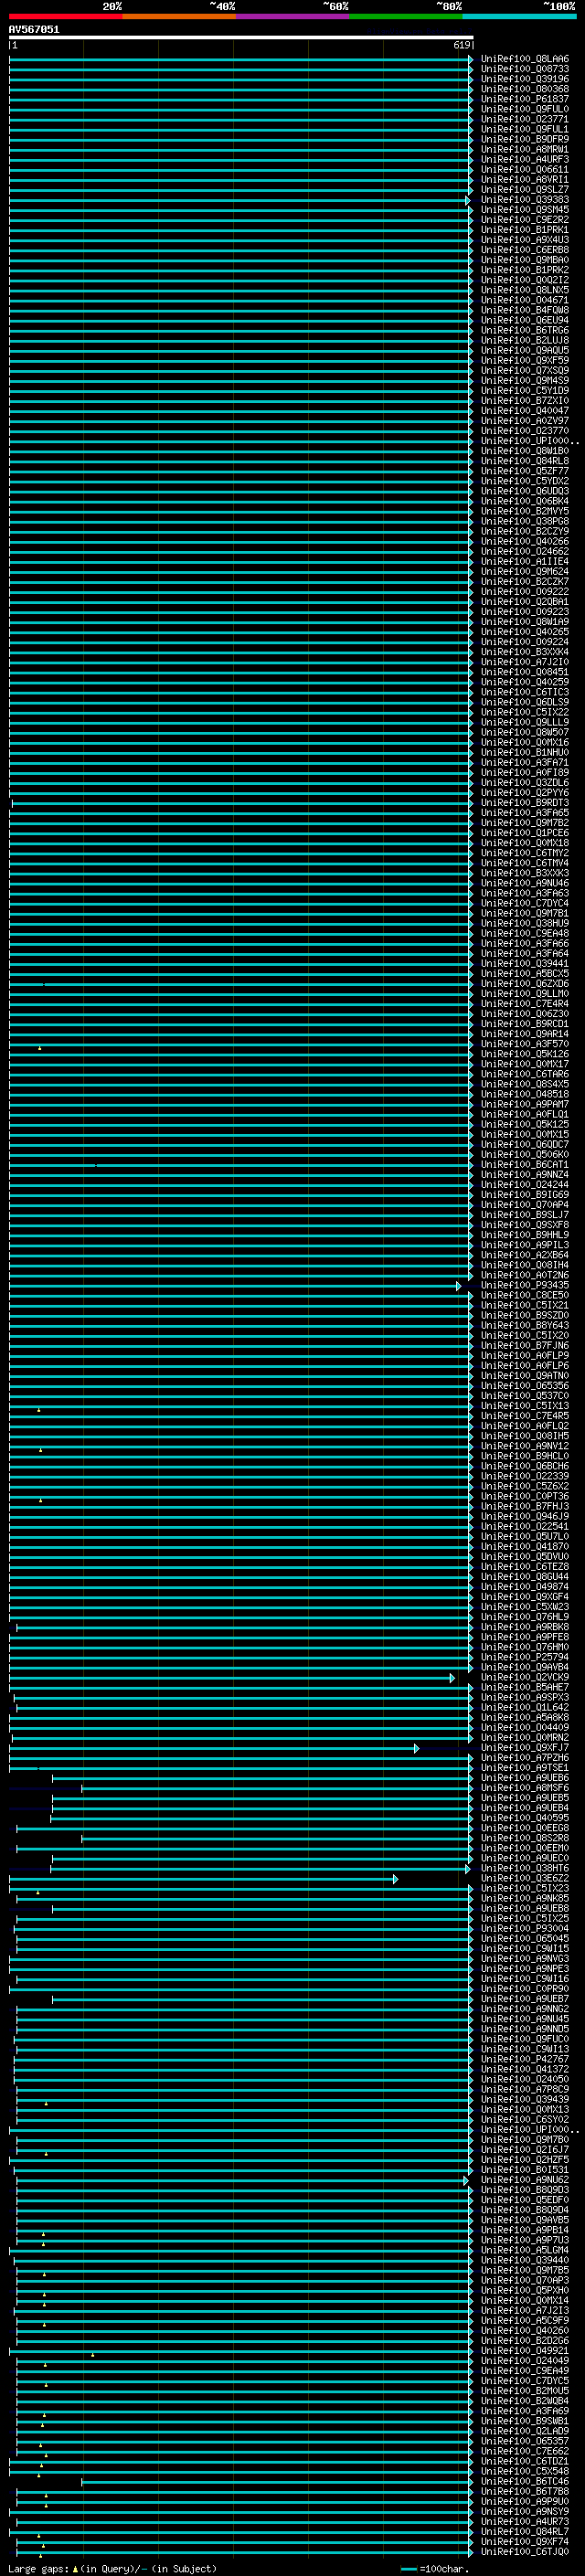This screenshot has height=2576, width=585.
Task: Click hit label UniRef100_O65356
Action: tap(525, 1386)
